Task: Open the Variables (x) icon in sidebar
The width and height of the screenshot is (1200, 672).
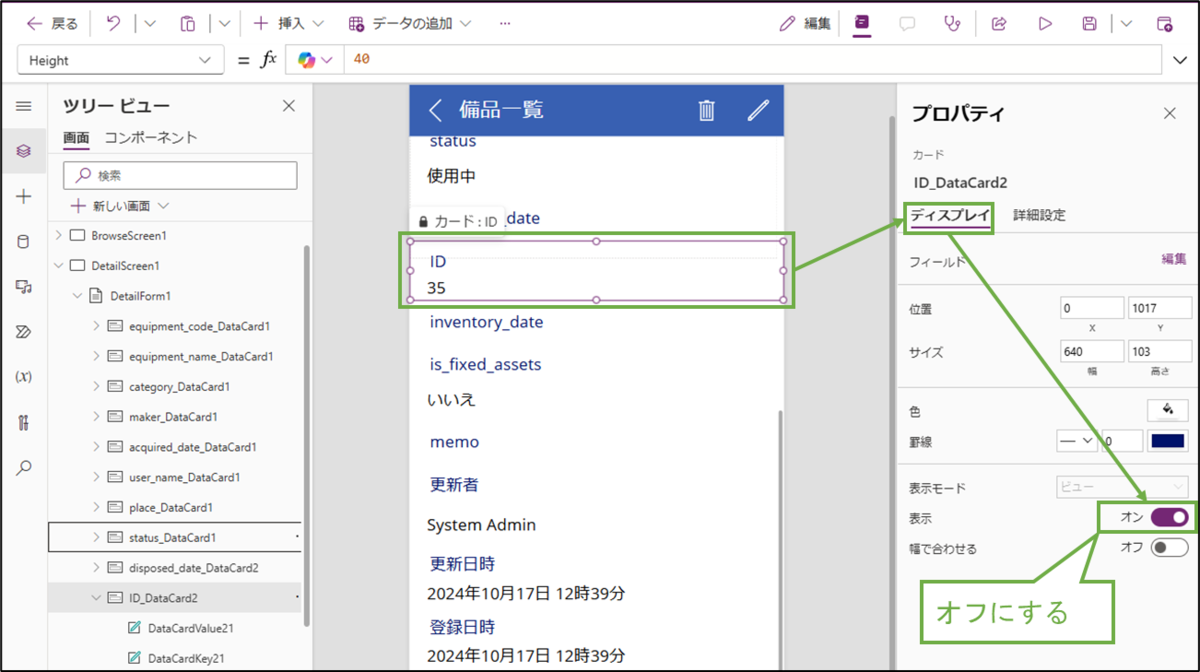Action: [24, 377]
